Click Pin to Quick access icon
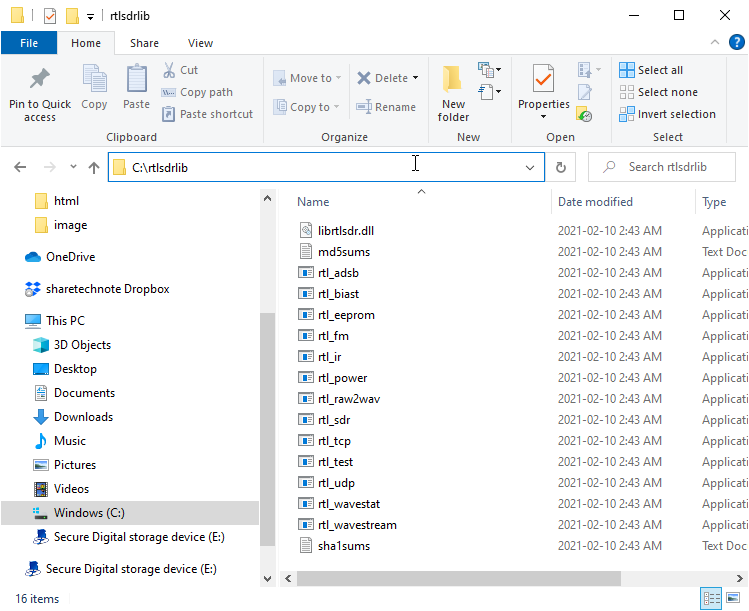This screenshot has height=611, width=749. pyautogui.click(x=40, y=78)
